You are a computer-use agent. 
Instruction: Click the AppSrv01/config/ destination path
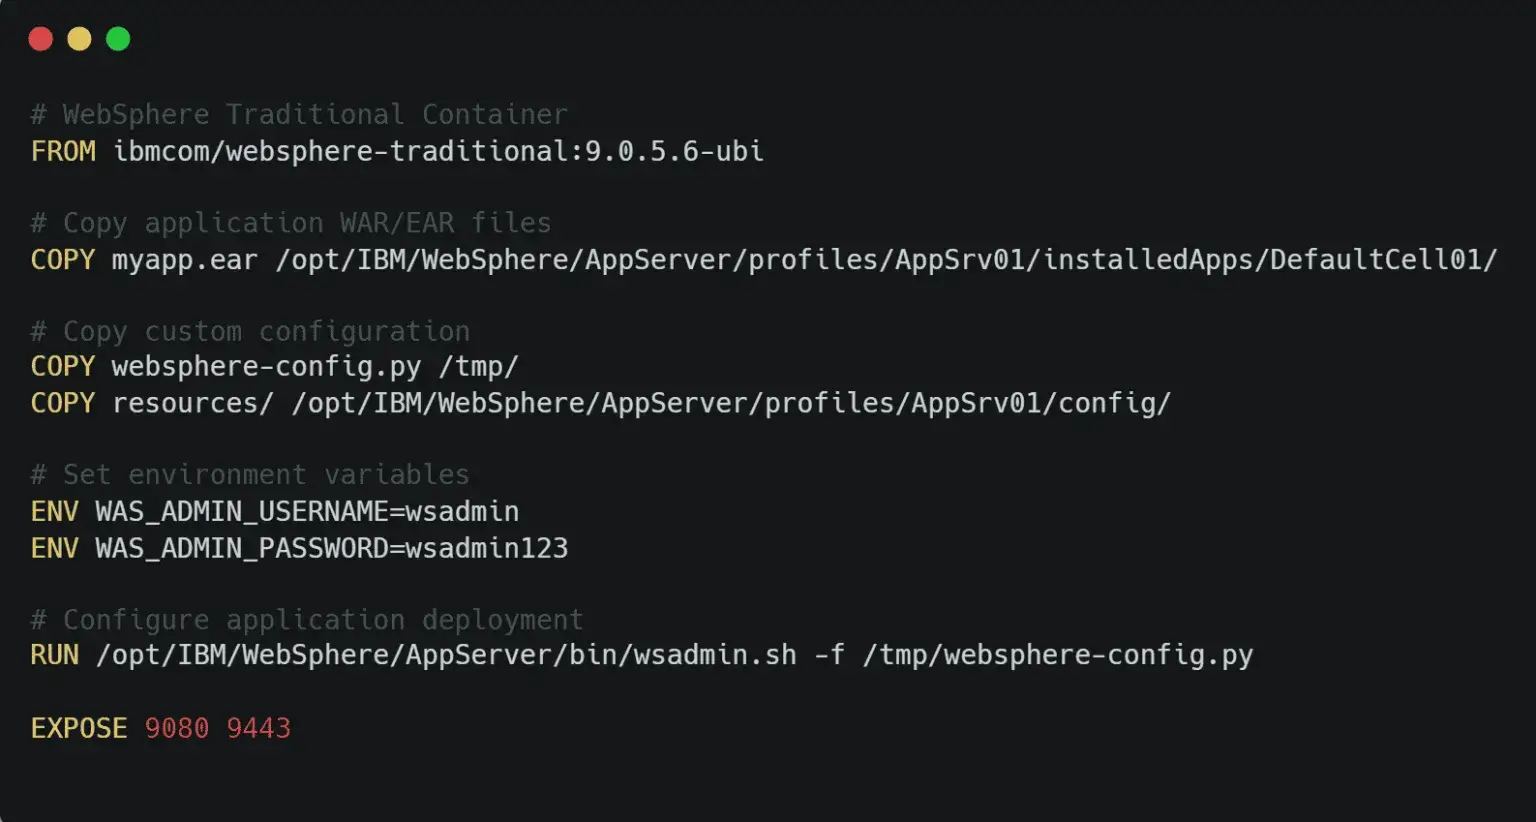point(1041,403)
